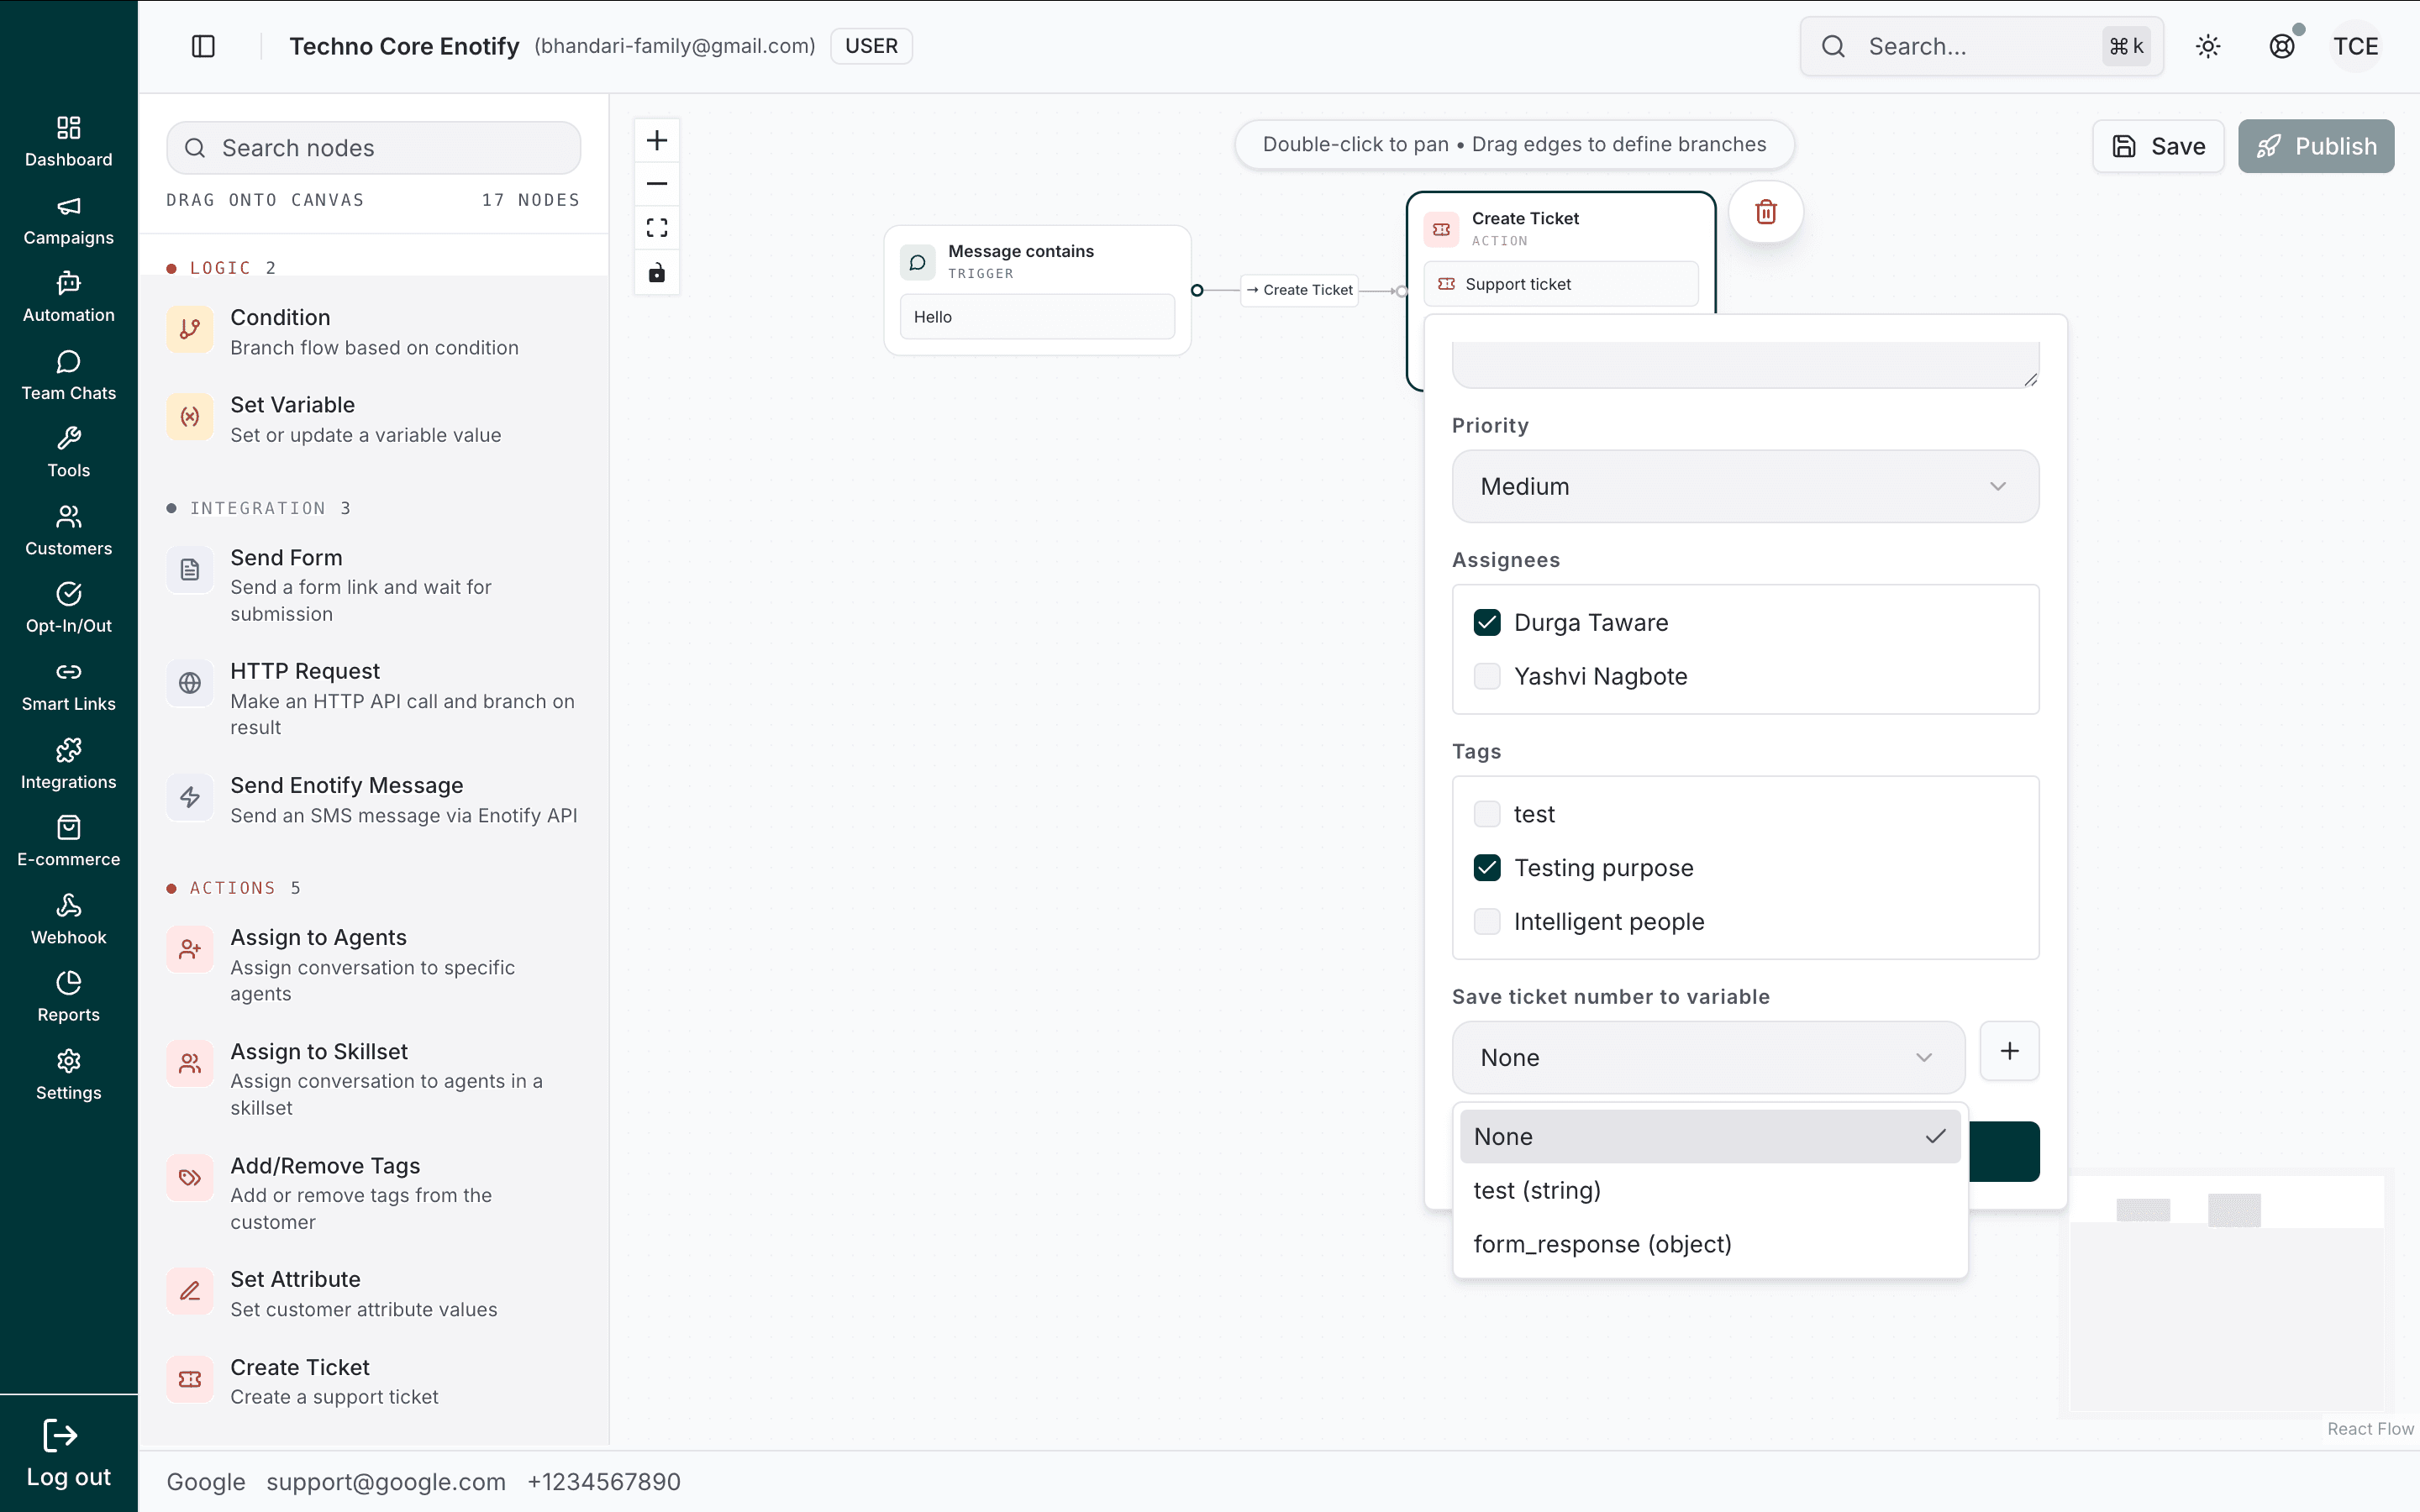The image size is (2420, 1512).
Task: Select None option in list
Action: 1710,1136
